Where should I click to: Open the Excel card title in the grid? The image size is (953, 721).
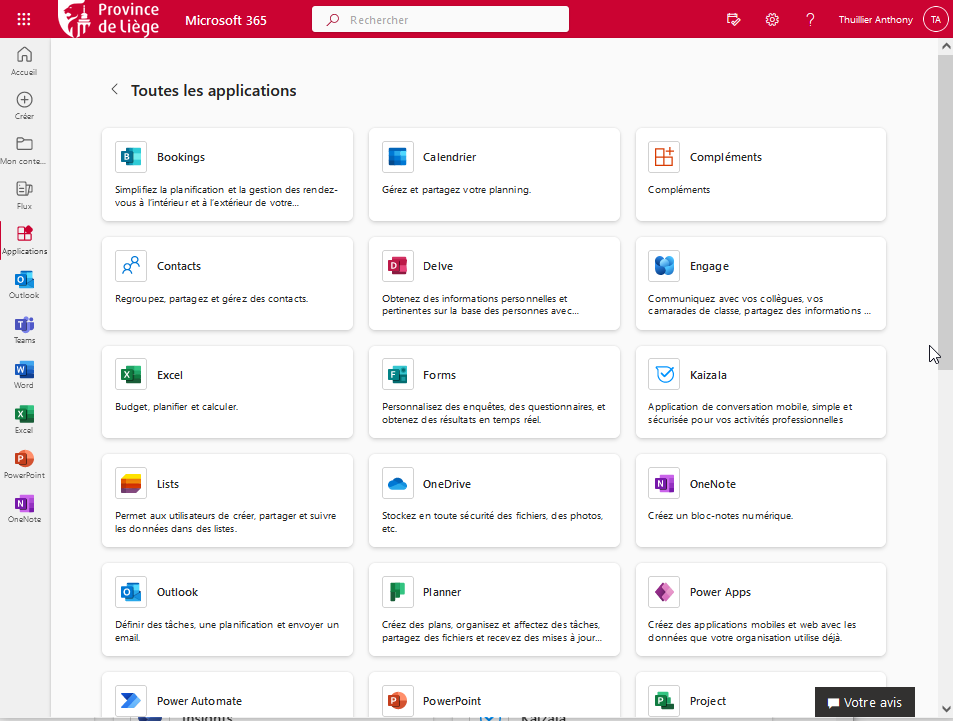click(170, 375)
